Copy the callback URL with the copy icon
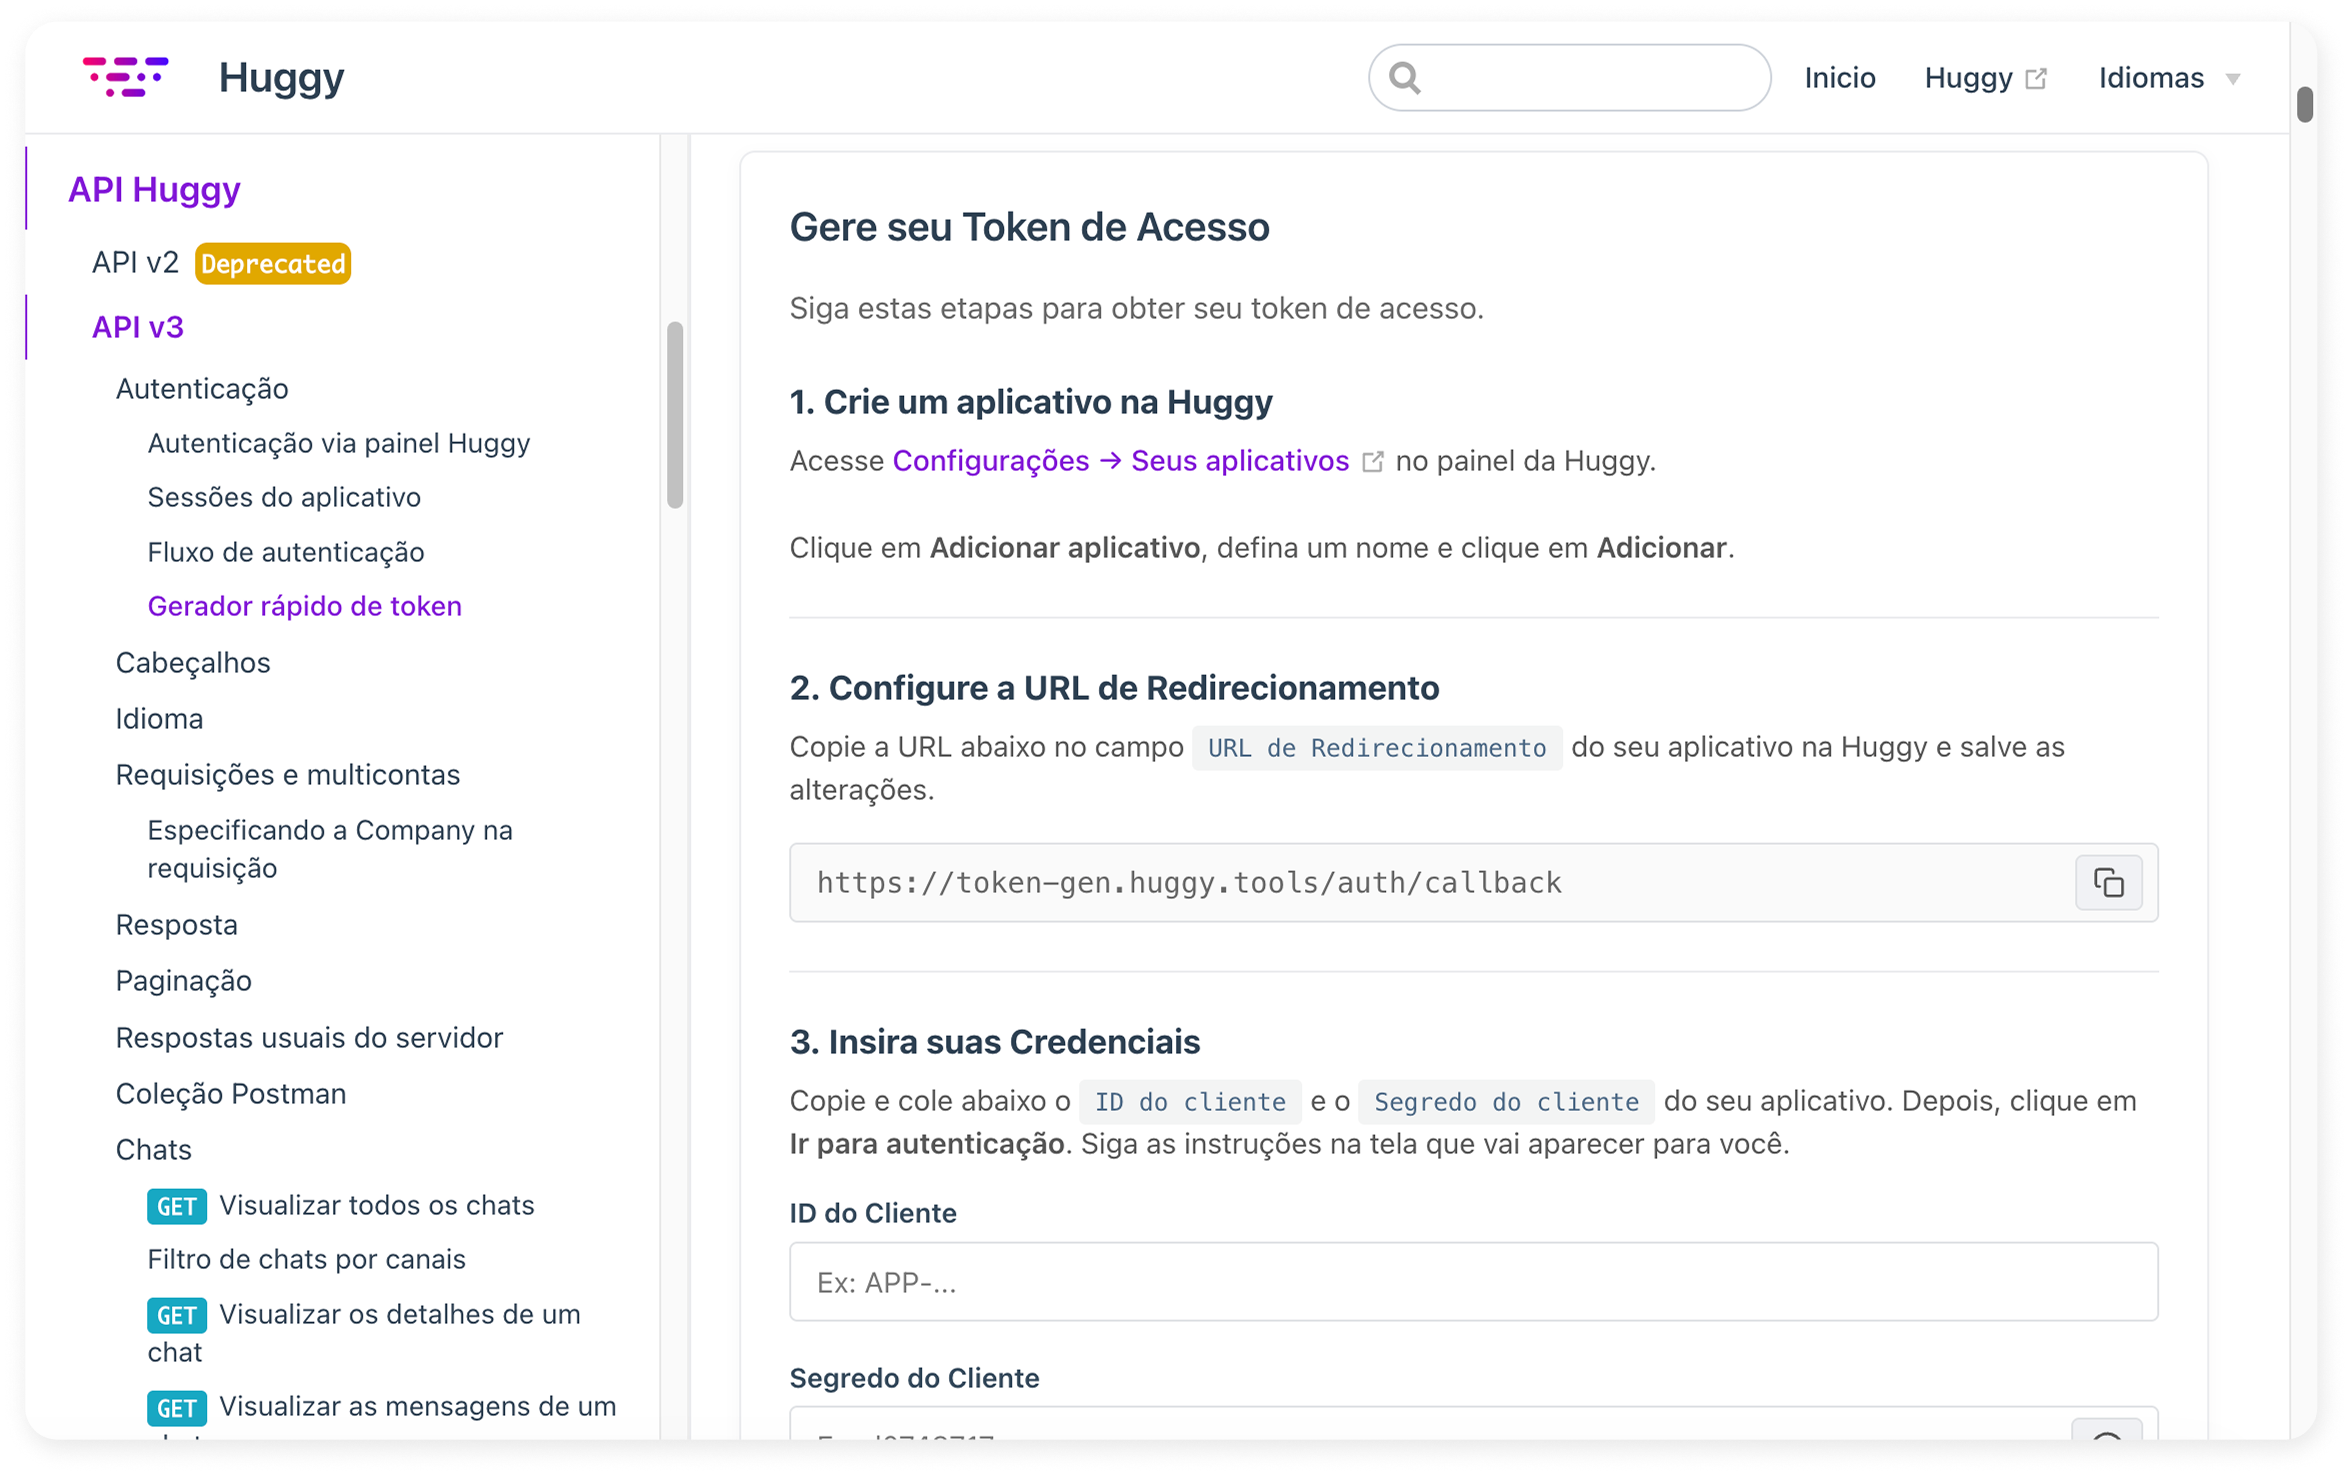This screenshot has width=2350, height=1476. coord(2108,882)
